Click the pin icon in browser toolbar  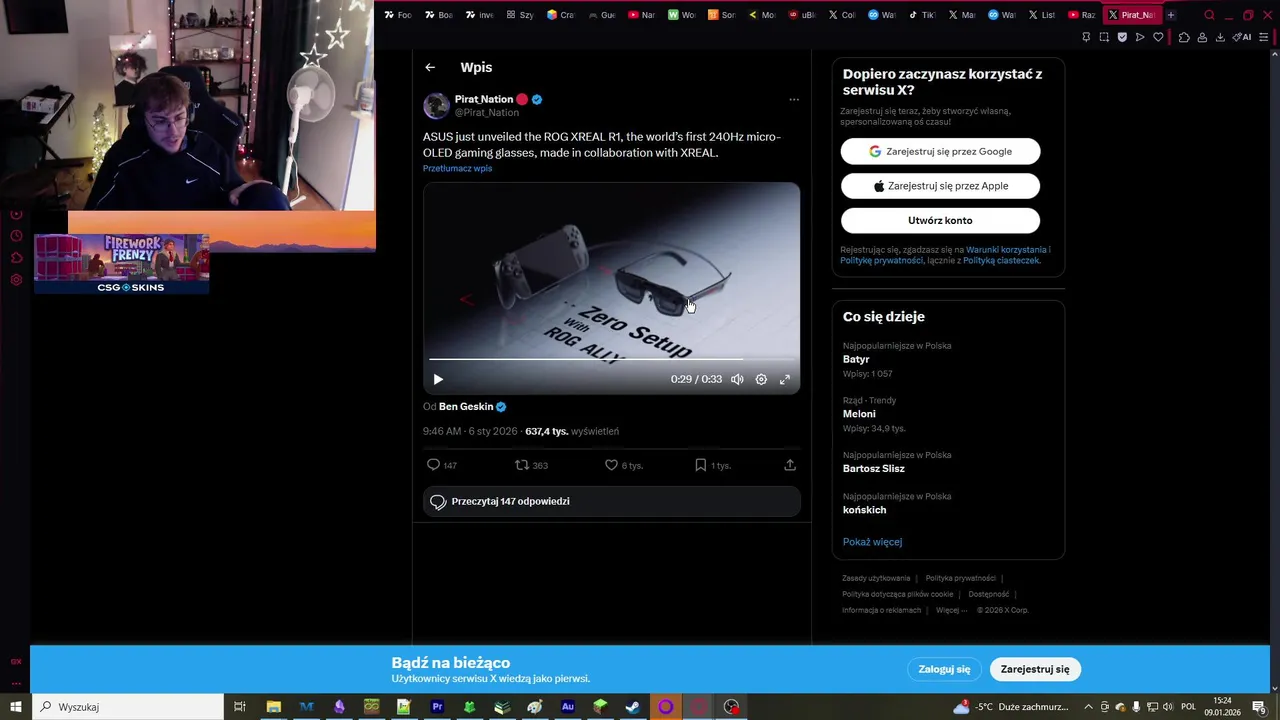coord(1086,37)
